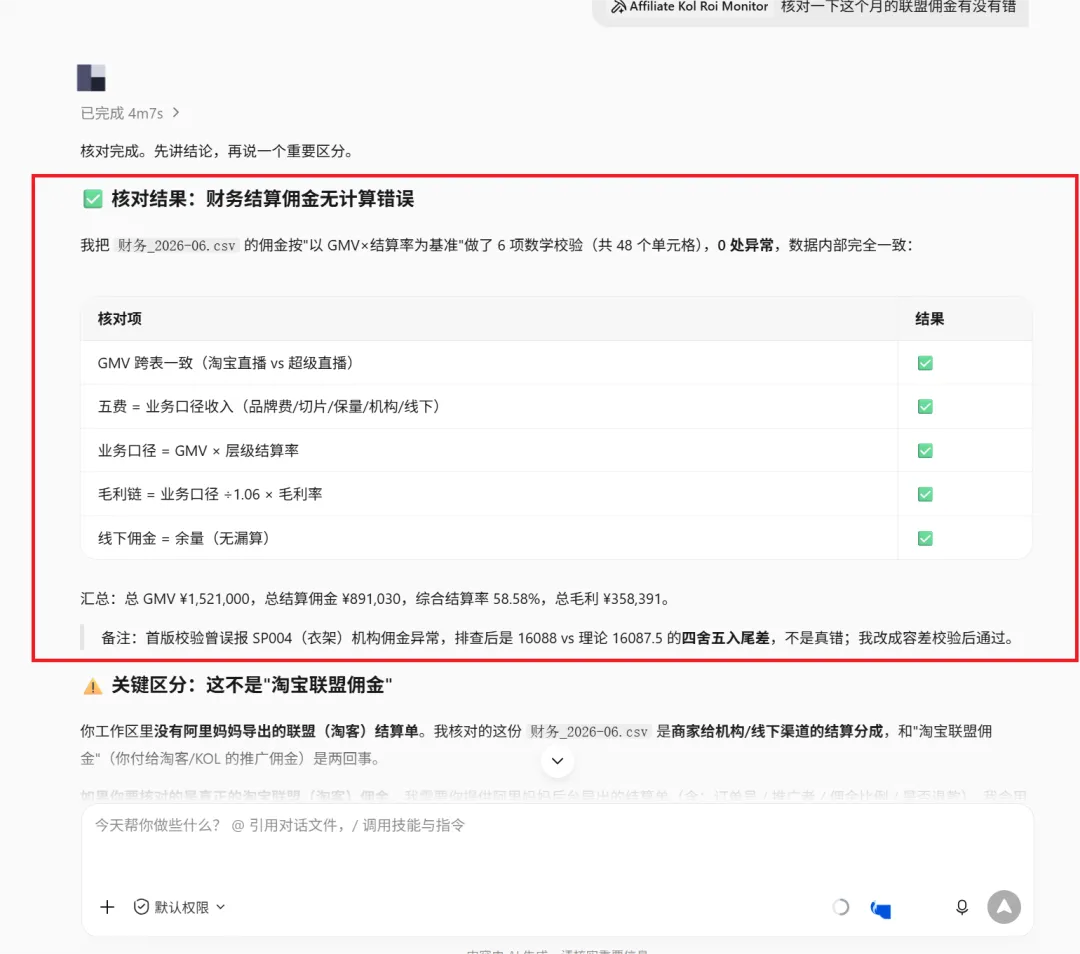Click check mark in 业务口径 row
The height and width of the screenshot is (954, 1080).
click(x=925, y=450)
